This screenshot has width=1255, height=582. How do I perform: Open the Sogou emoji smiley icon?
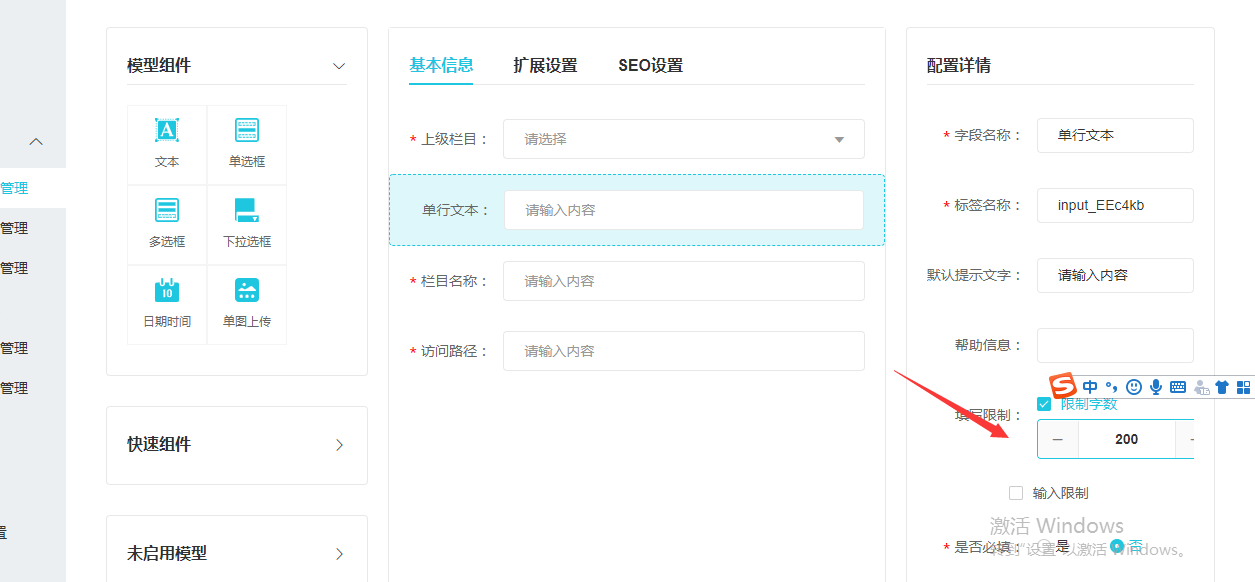pos(1134,387)
